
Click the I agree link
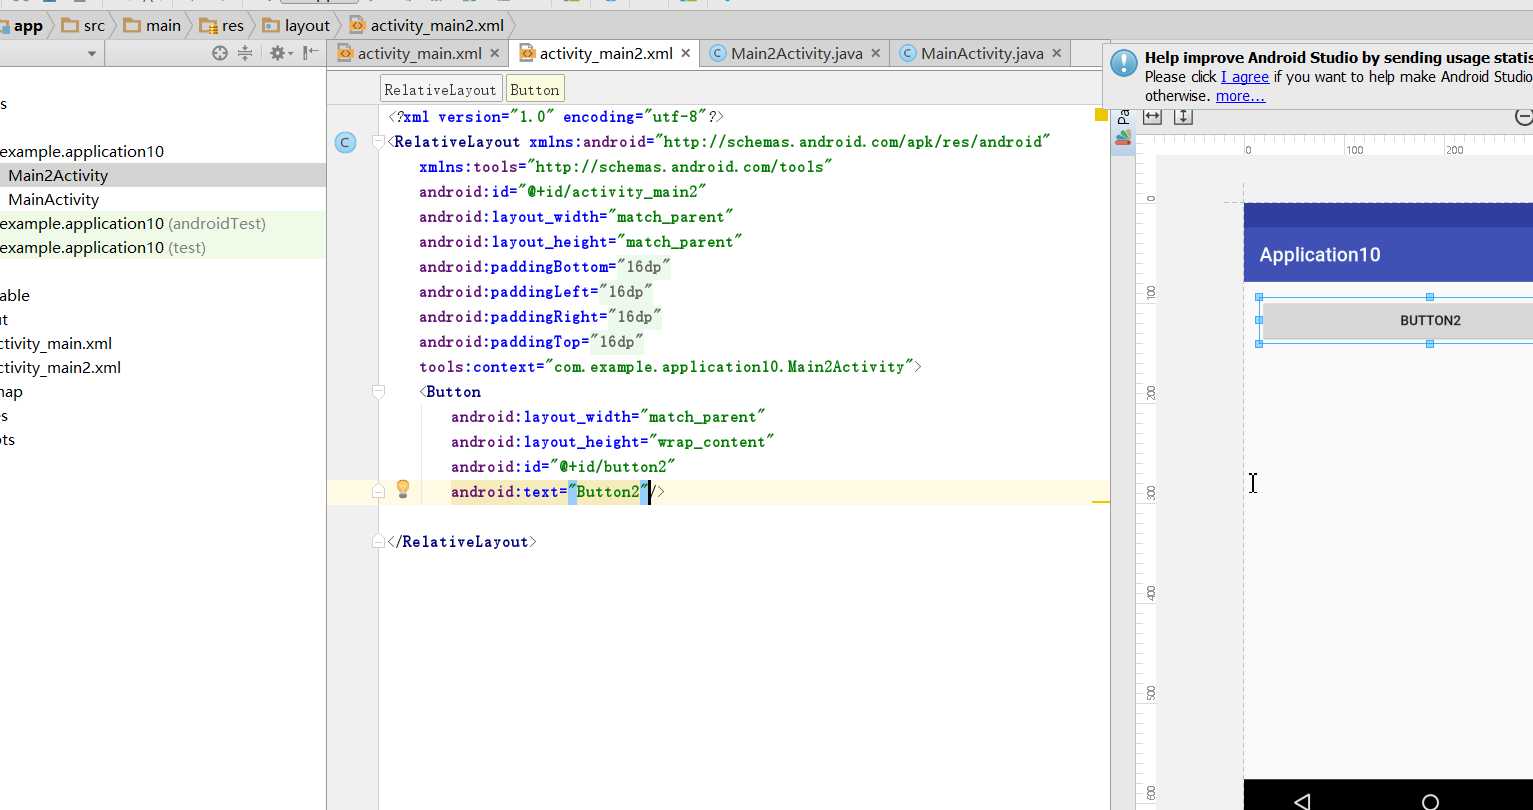click(x=1245, y=77)
